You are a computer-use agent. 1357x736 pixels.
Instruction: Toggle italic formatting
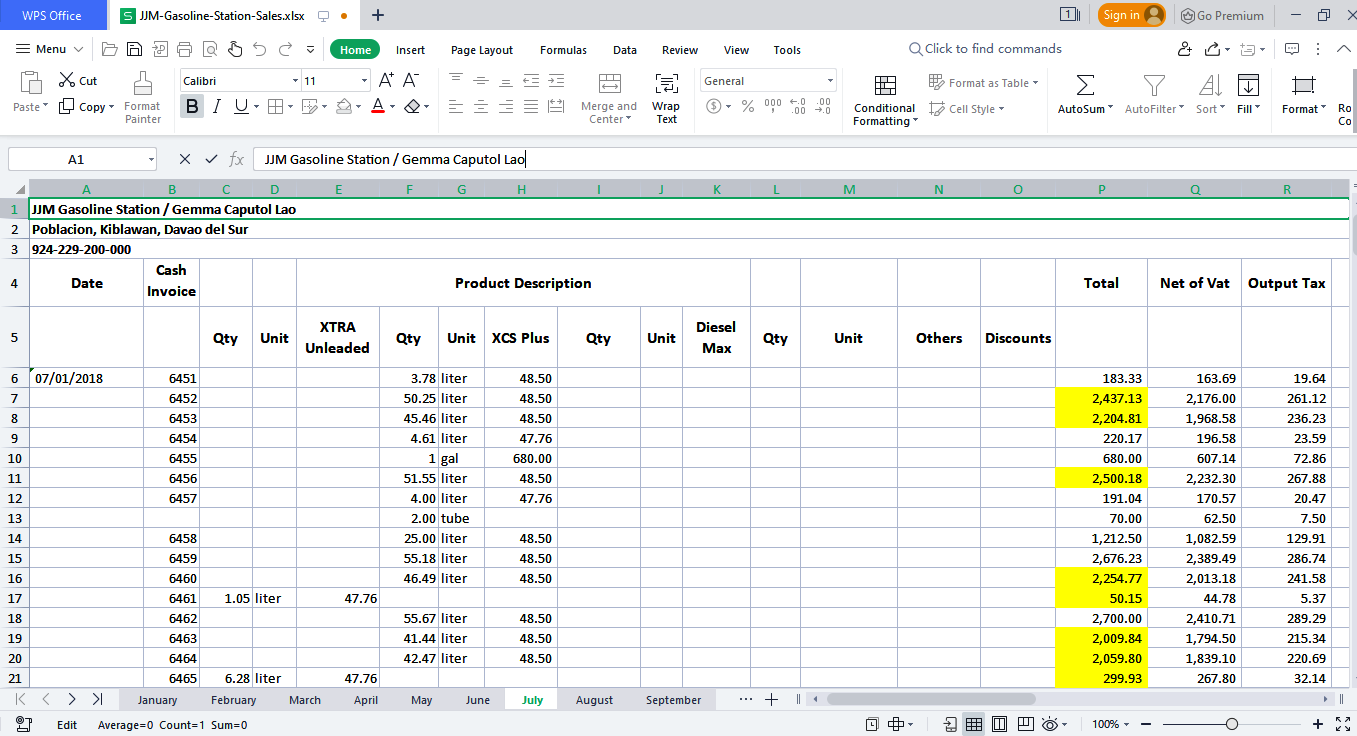tap(216, 106)
